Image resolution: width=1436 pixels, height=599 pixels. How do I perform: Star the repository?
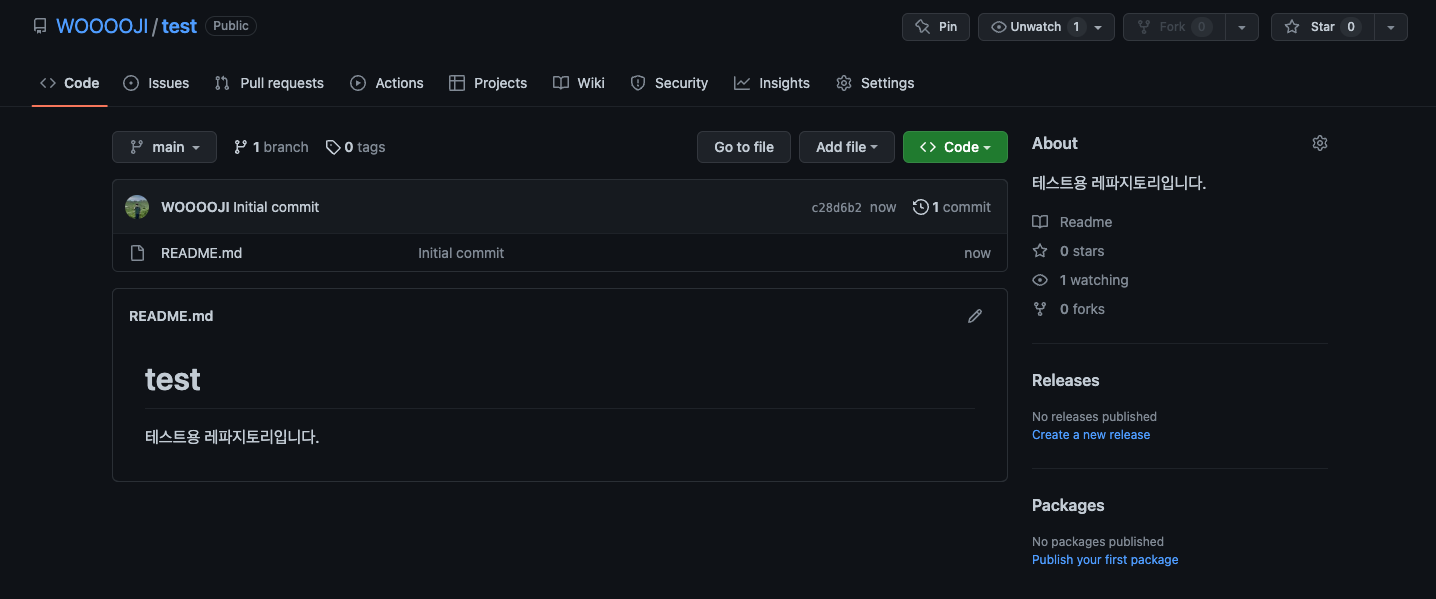pyautogui.click(x=1322, y=27)
